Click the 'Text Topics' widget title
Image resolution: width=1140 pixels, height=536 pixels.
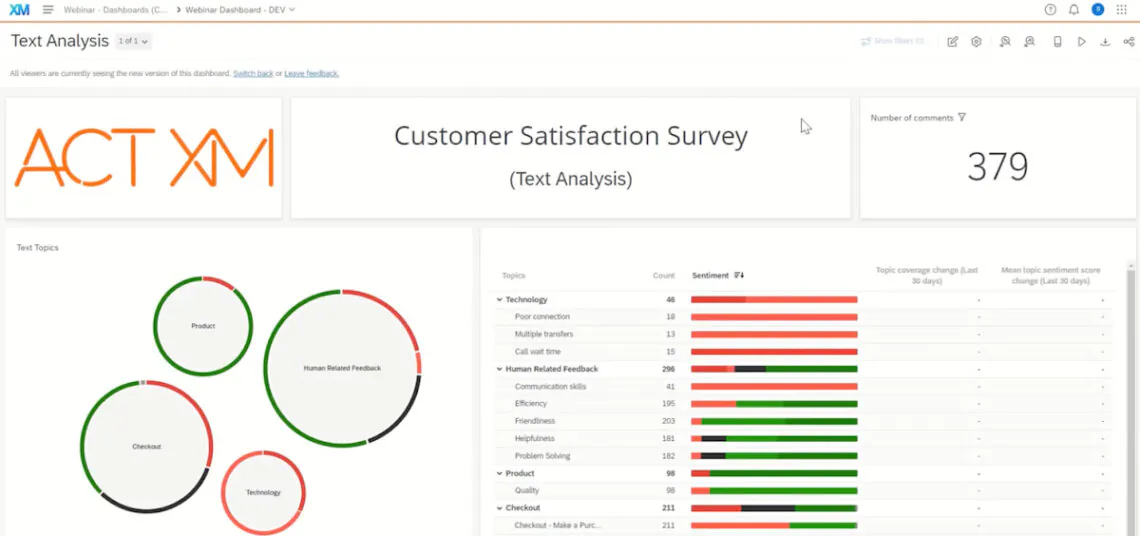(x=38, y=247)
